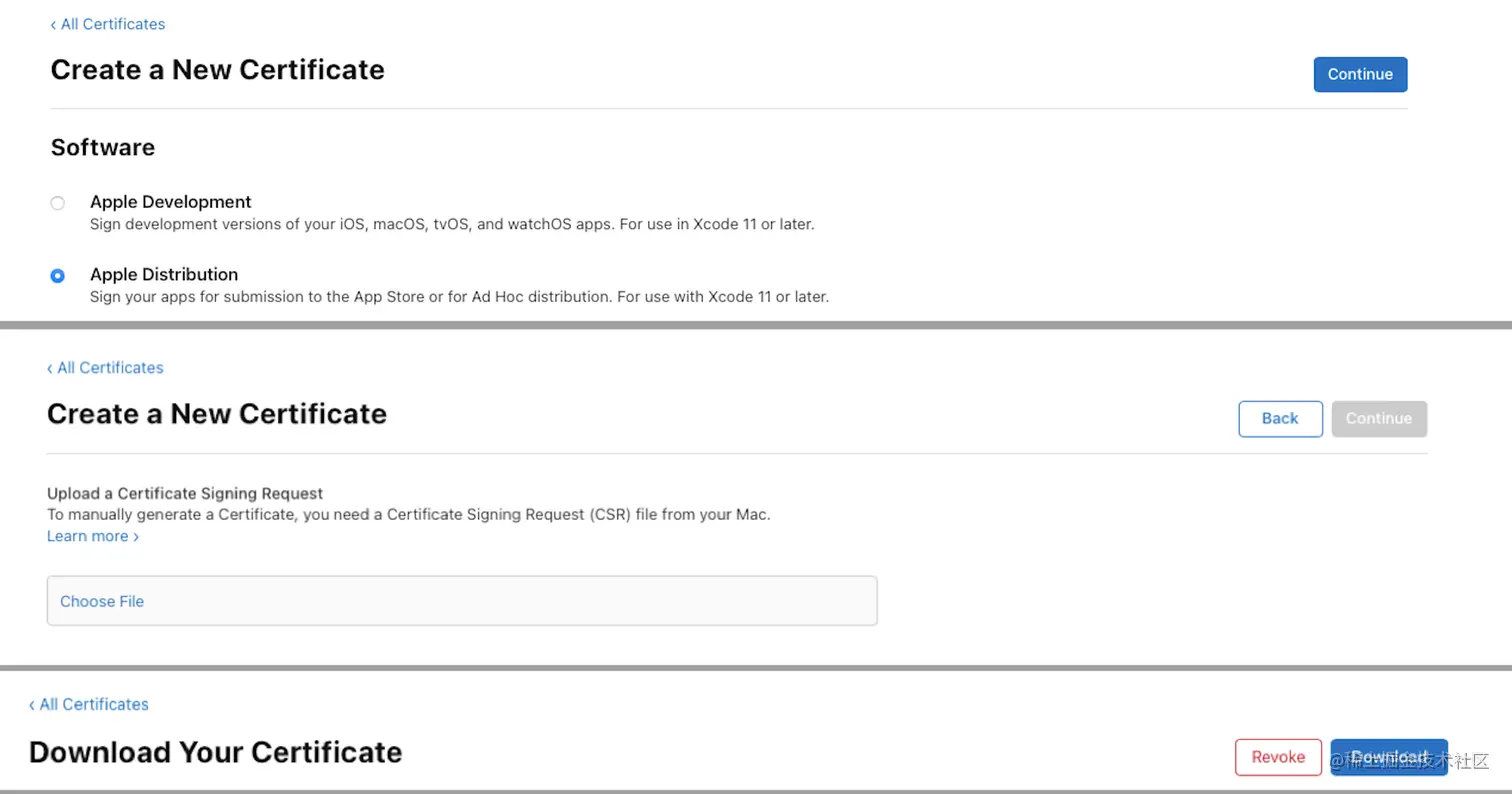
Task: Click the Download certificate button
Action: click(x=1389, y=757)
